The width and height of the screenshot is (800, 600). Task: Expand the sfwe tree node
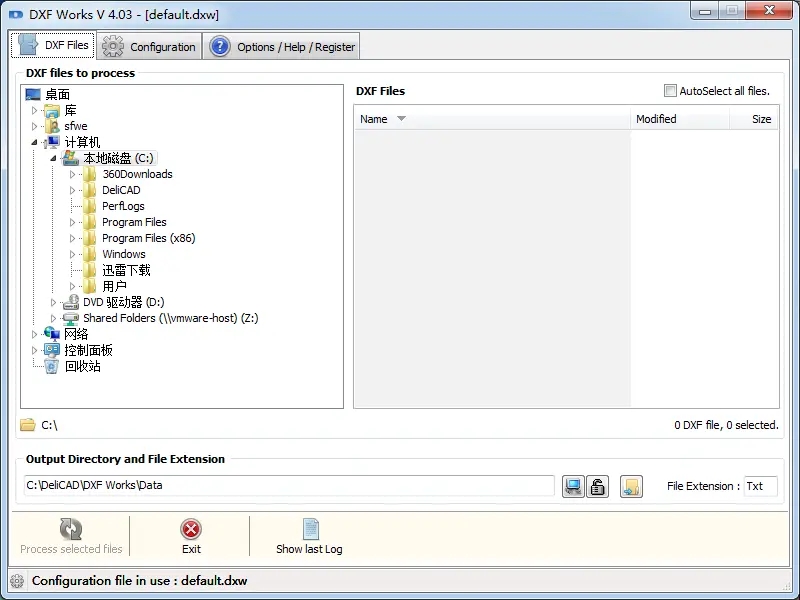coord(34,126)
